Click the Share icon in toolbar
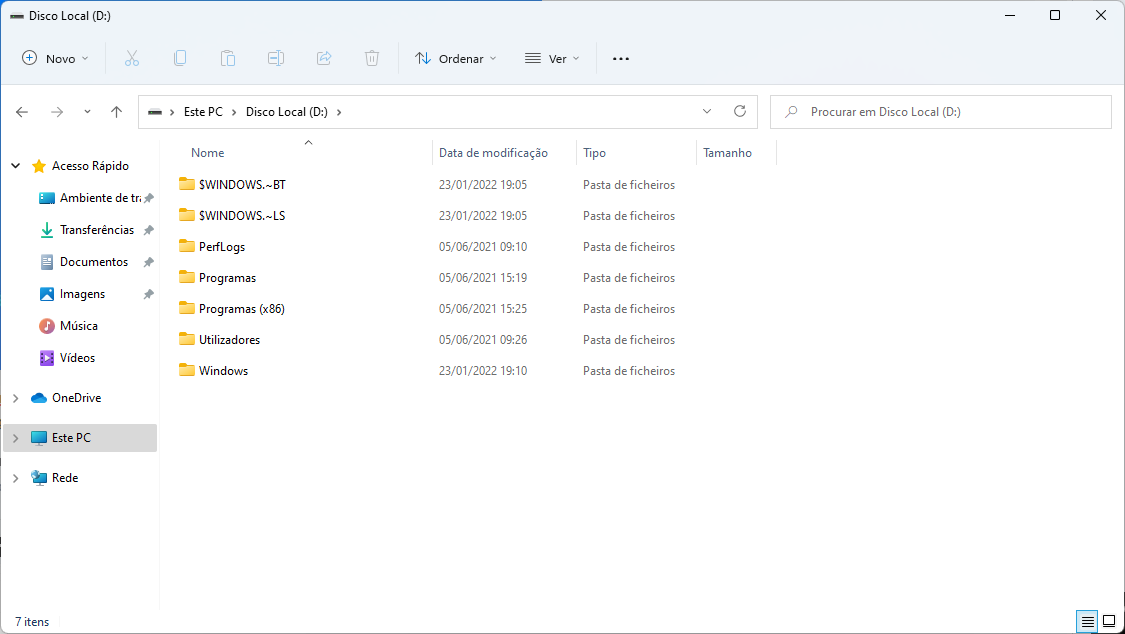Image resolution: width=1125 pixels, height=634 pixels. coord(324,59)
